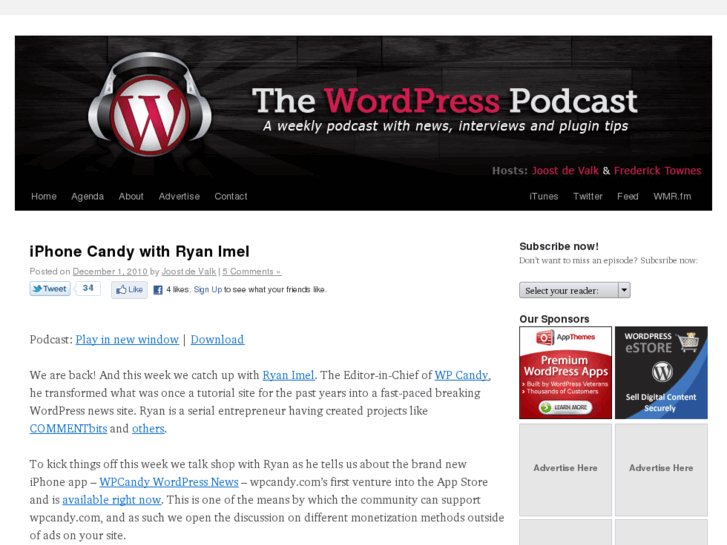Open the WPCandy WordPress News link

(x=169, y=482)
